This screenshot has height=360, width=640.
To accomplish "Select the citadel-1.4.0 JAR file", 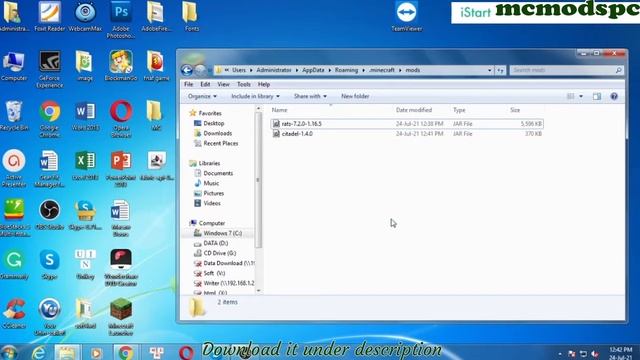I will [407, 134].
